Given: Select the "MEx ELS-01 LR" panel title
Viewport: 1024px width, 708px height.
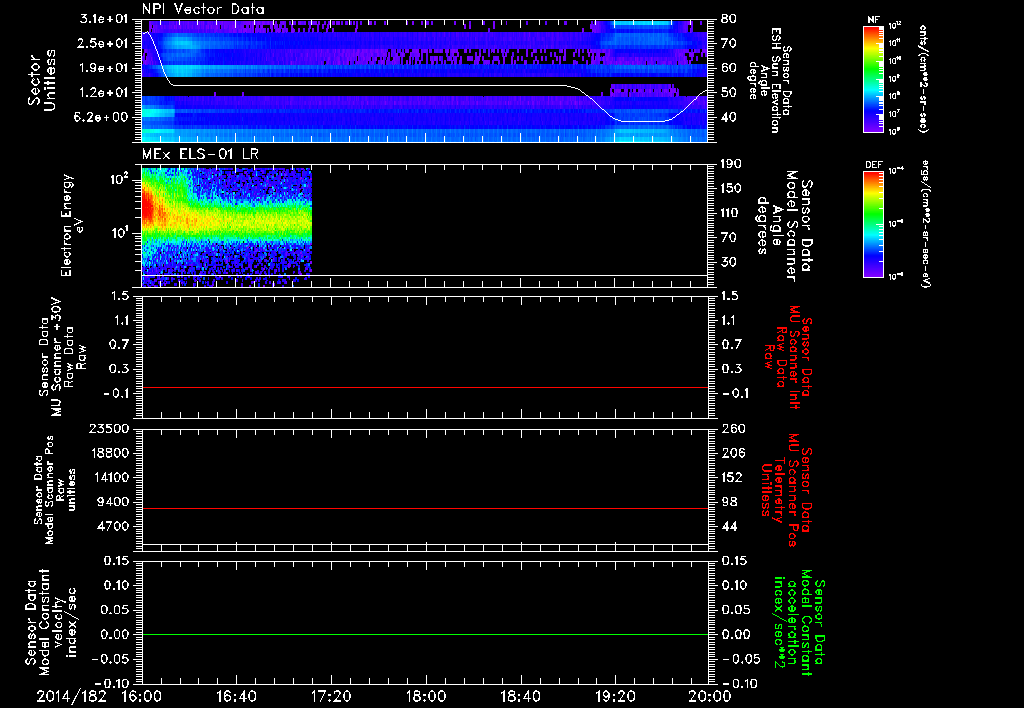Looking at the screenshot, I should (x=200, y=154).
